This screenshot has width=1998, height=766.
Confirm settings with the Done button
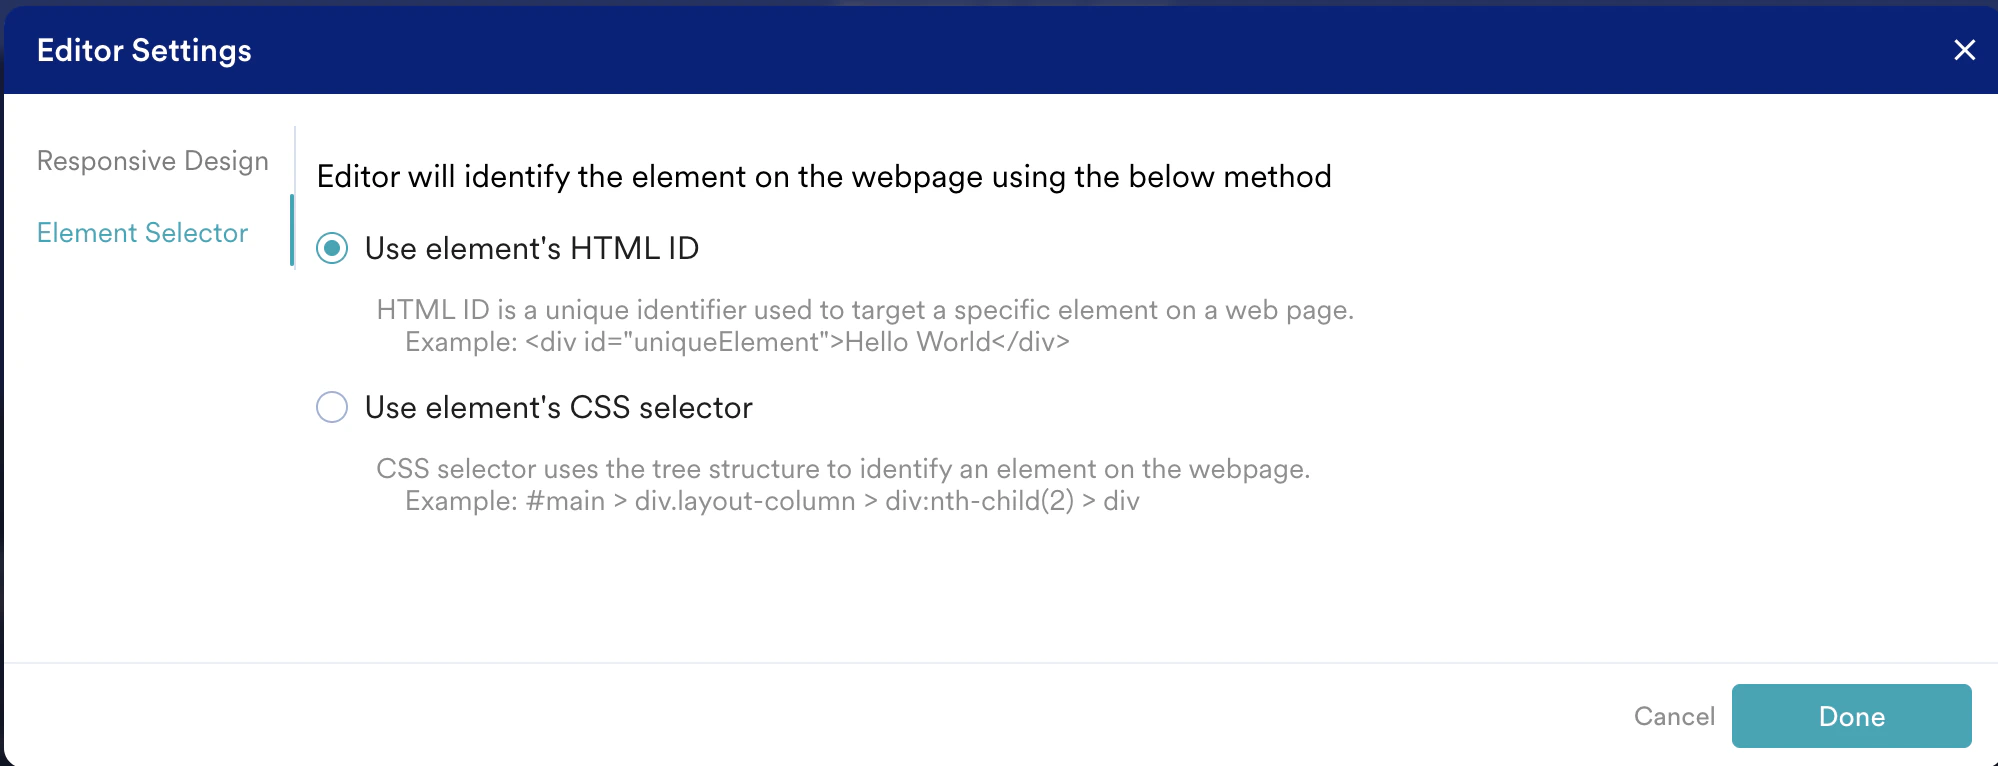(1852, 716)
